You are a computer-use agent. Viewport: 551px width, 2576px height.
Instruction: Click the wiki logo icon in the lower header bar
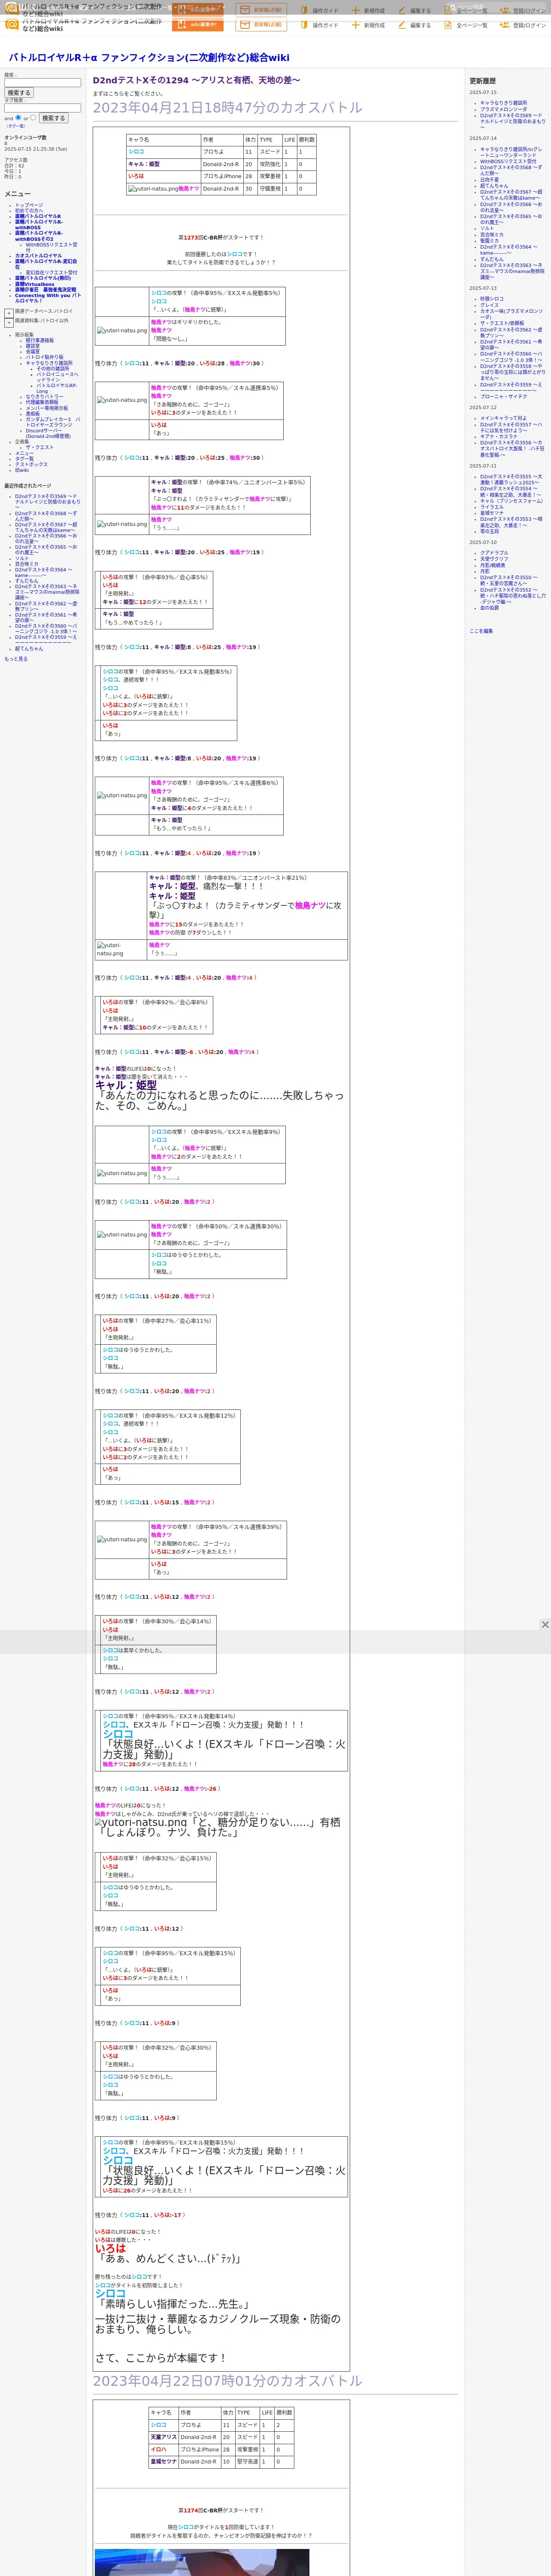[12, 25]
